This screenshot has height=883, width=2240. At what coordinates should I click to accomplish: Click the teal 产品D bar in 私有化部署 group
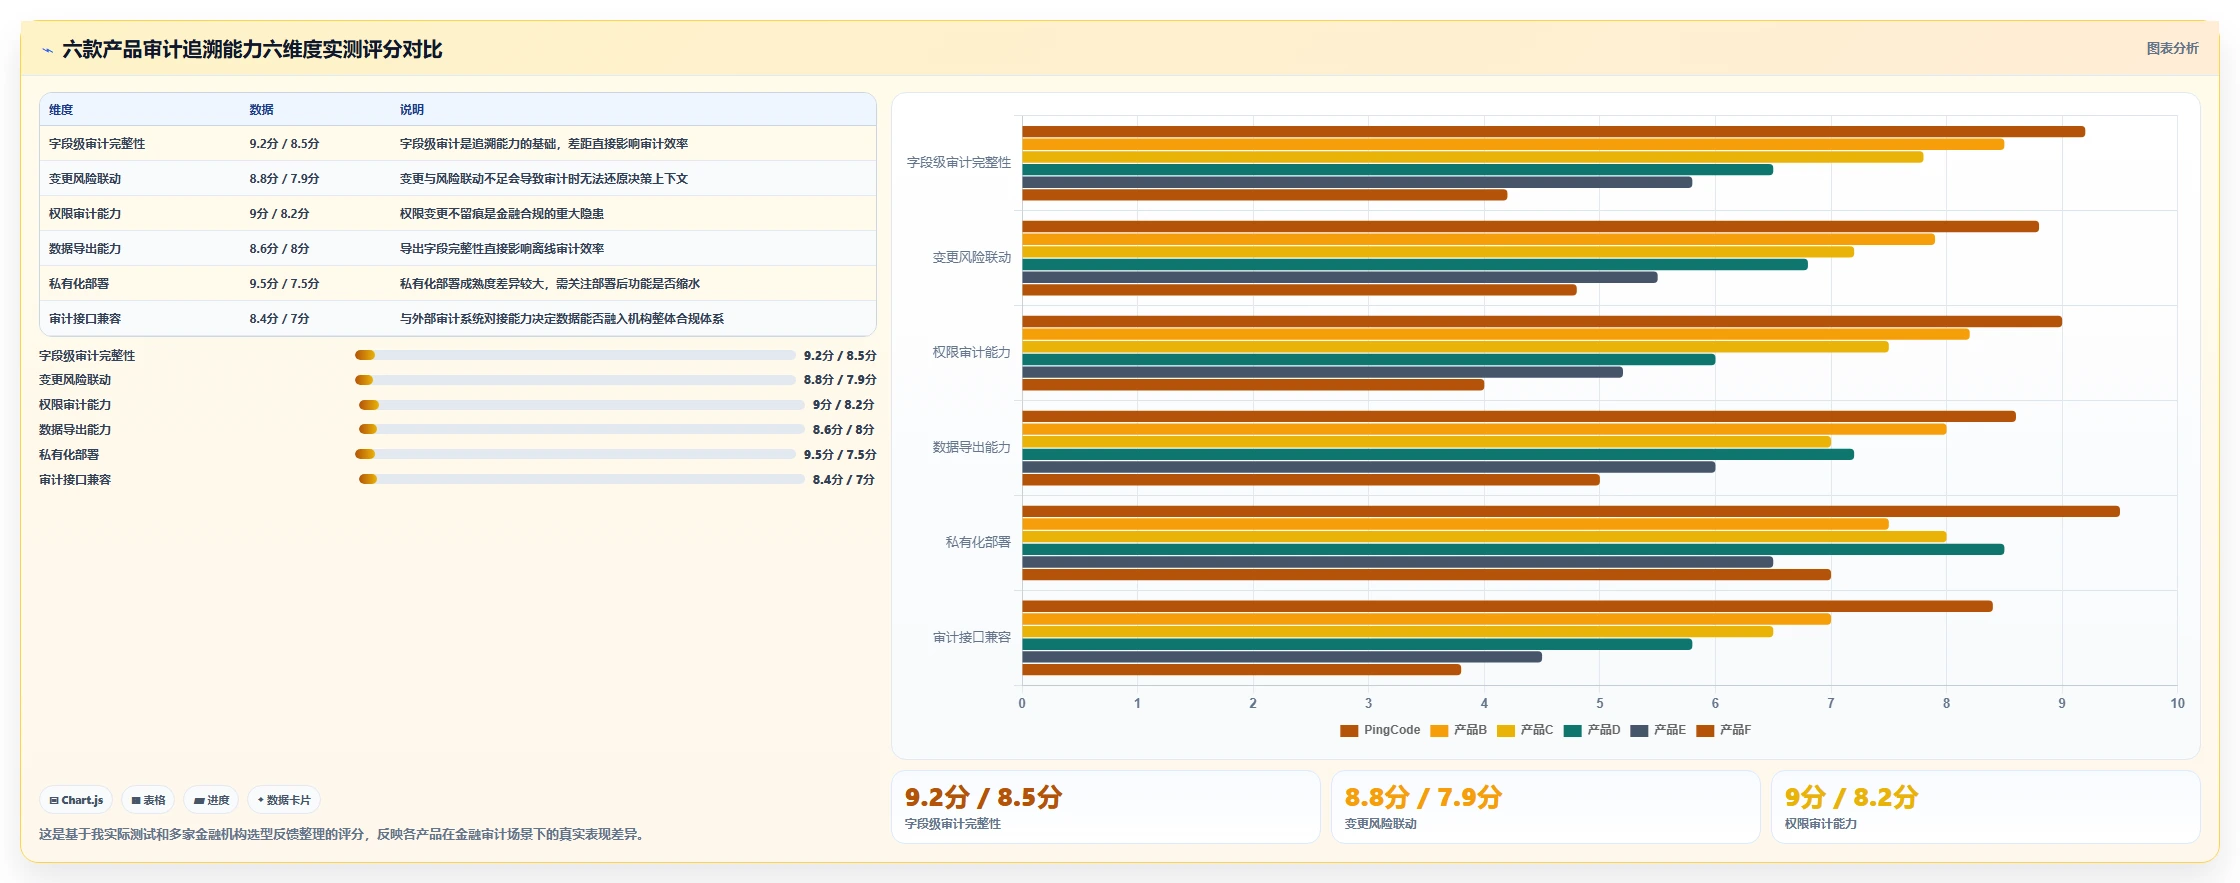[1513, 549]
